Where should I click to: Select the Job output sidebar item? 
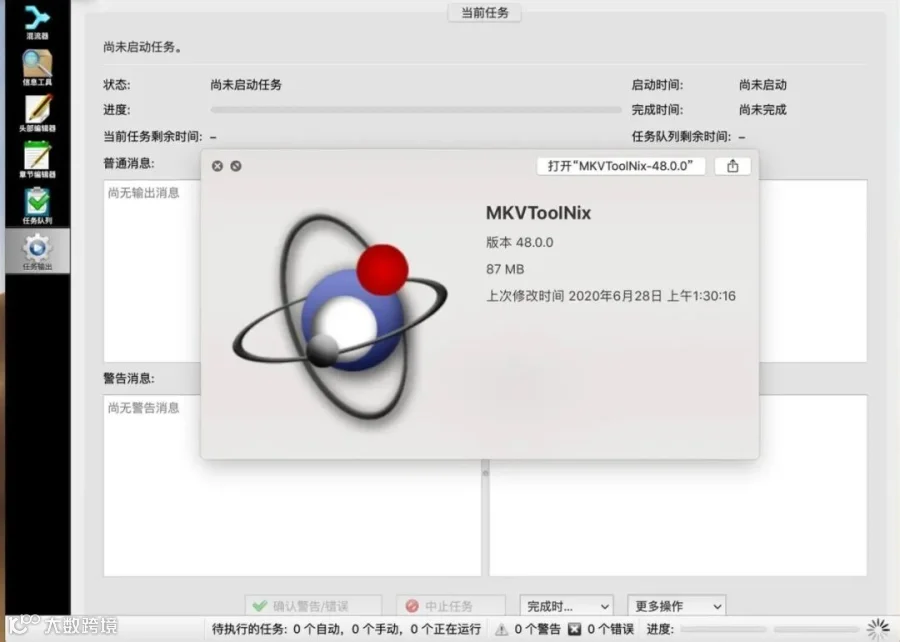pyautogui.click(x=37, y=251)
